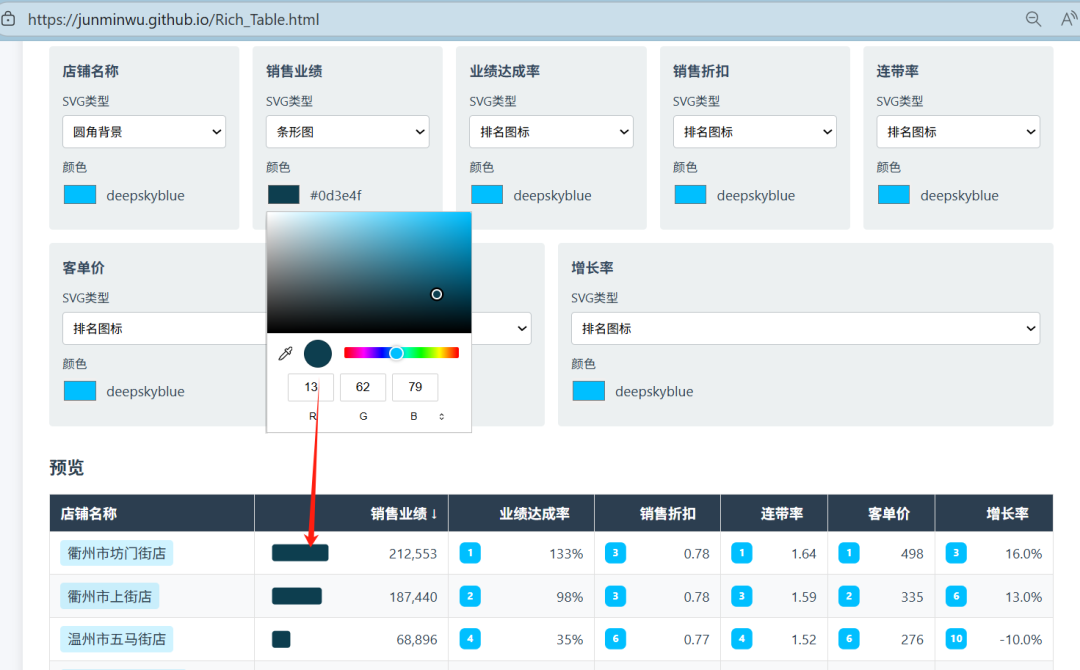Click rank badge 2 beside 98%
1080x670 pixels.
[470, 596]
